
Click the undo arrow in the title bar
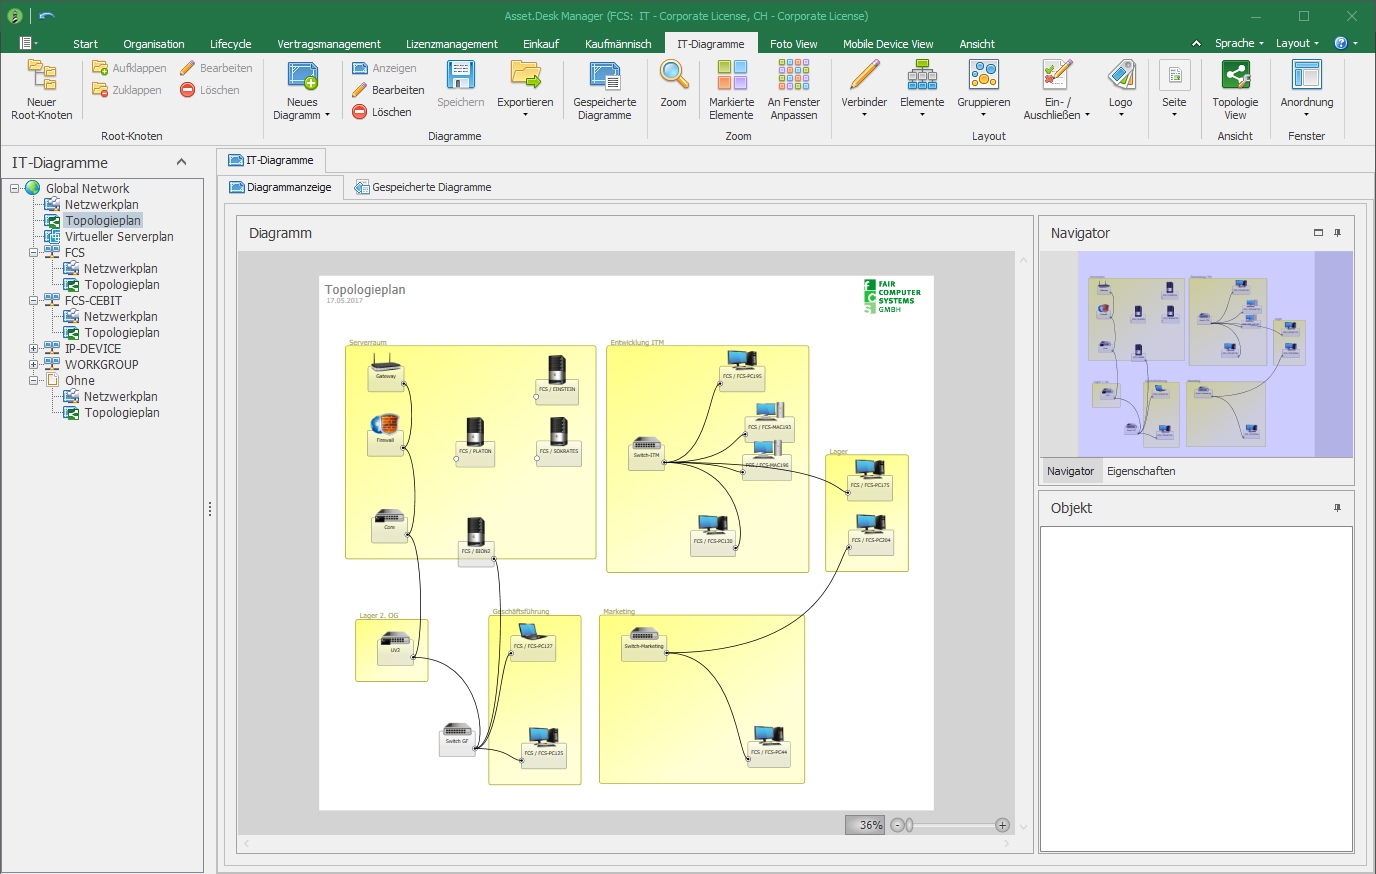(47, 16)
